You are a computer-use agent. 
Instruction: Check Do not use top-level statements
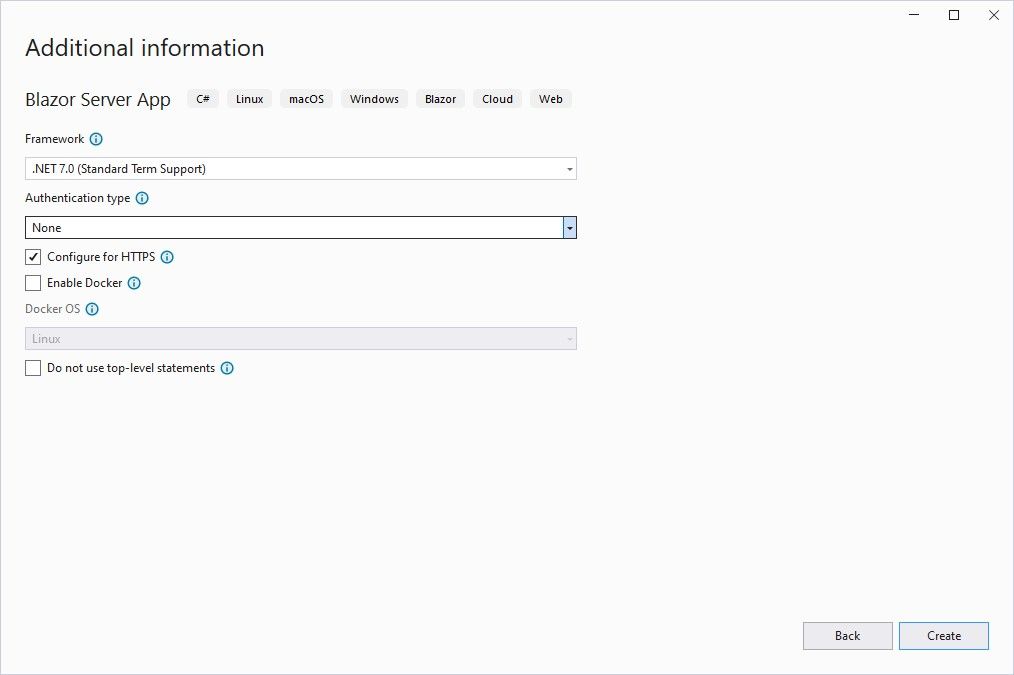coord(34,368)
